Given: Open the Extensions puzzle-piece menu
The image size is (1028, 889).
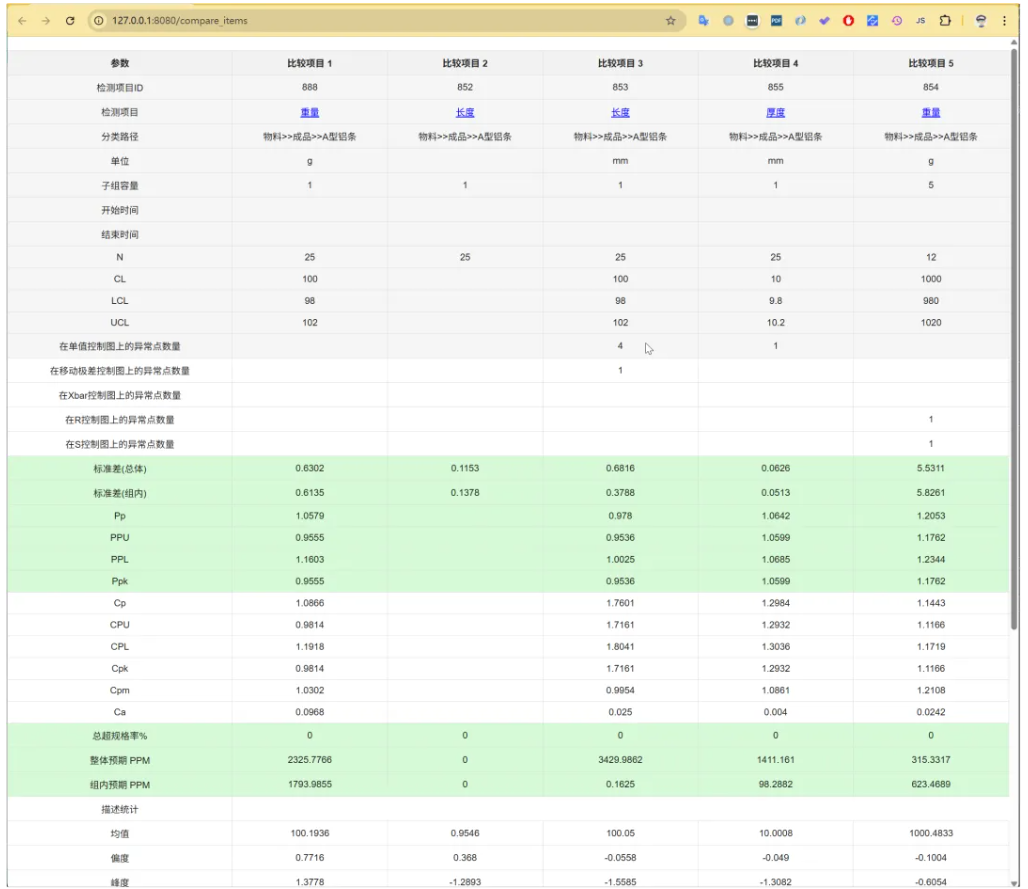Looking at the screenshot, I should (x=944, y=20).
